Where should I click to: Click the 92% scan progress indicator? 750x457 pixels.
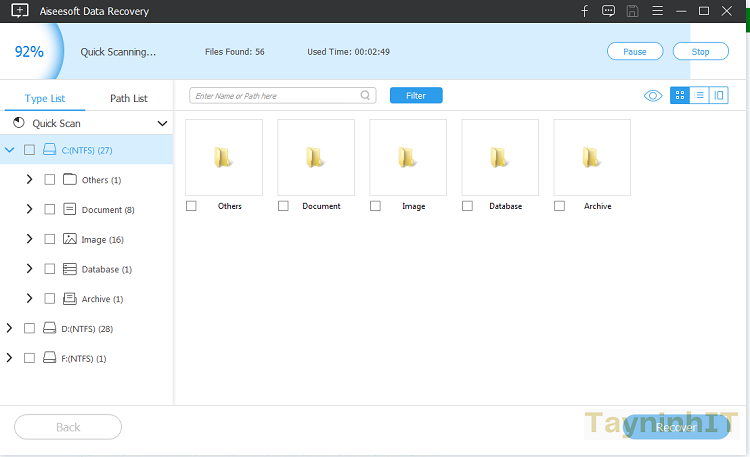point(29,51)
